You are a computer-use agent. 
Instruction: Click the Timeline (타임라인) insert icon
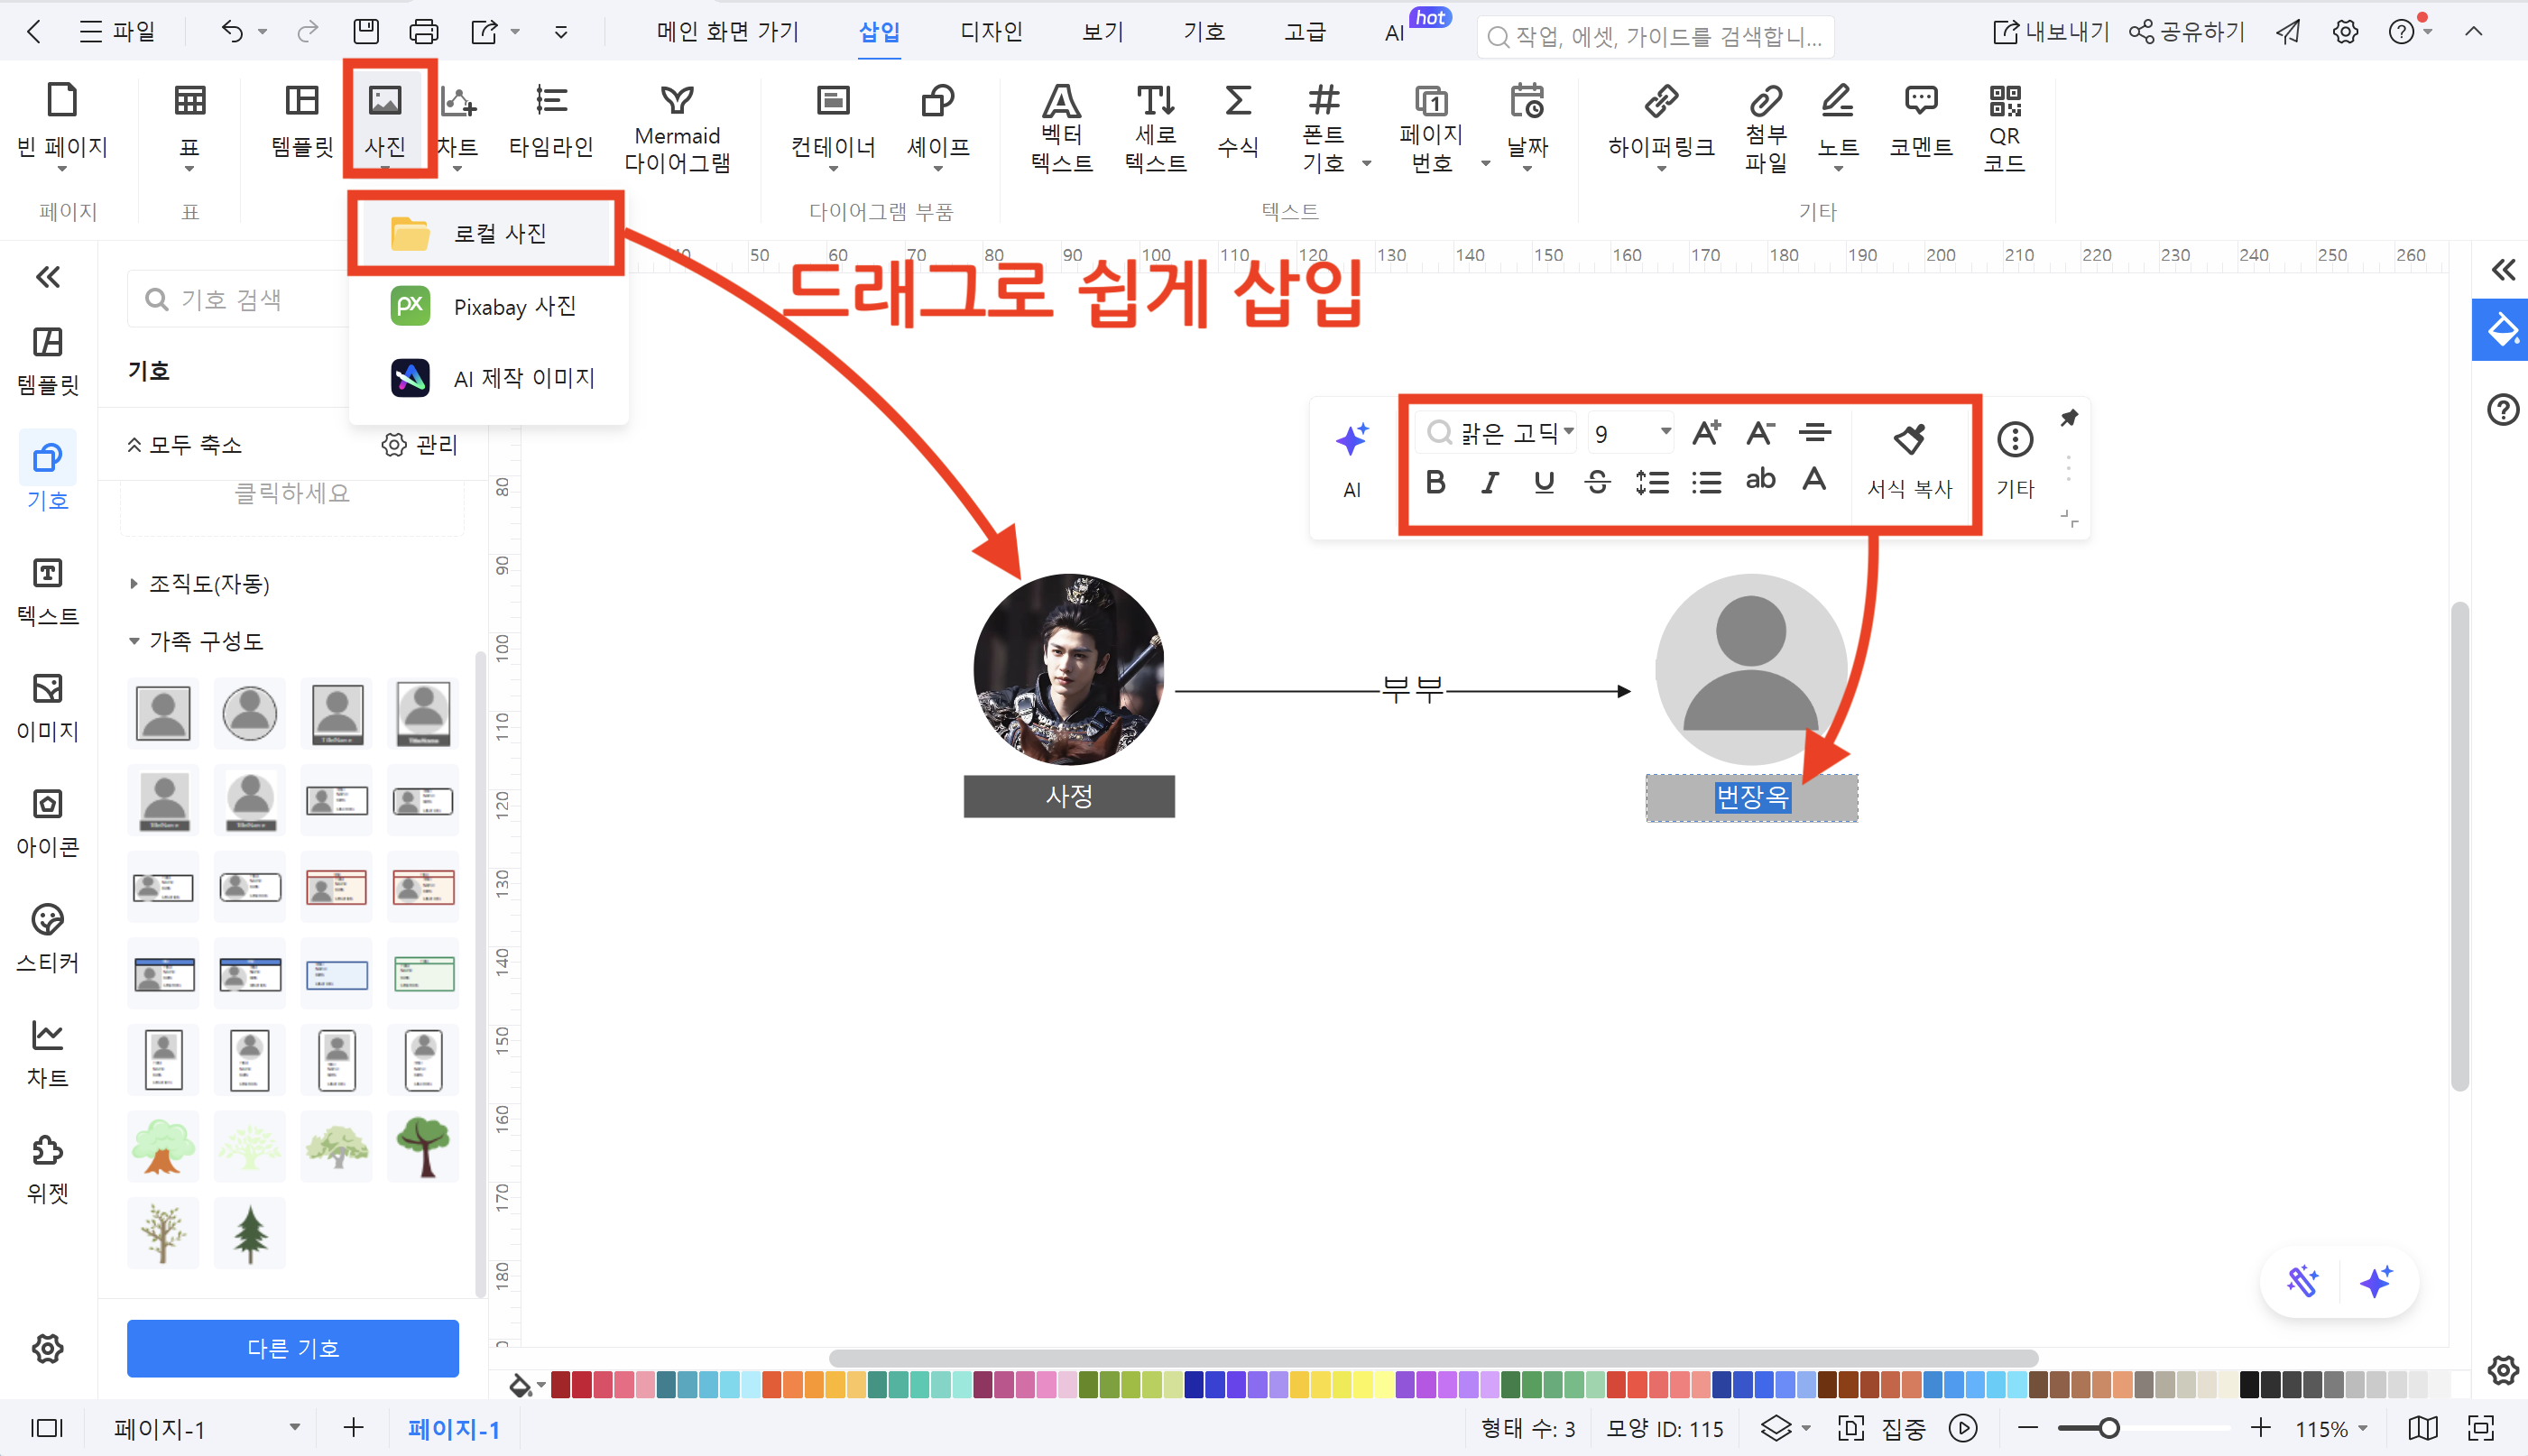coord(551,101)
